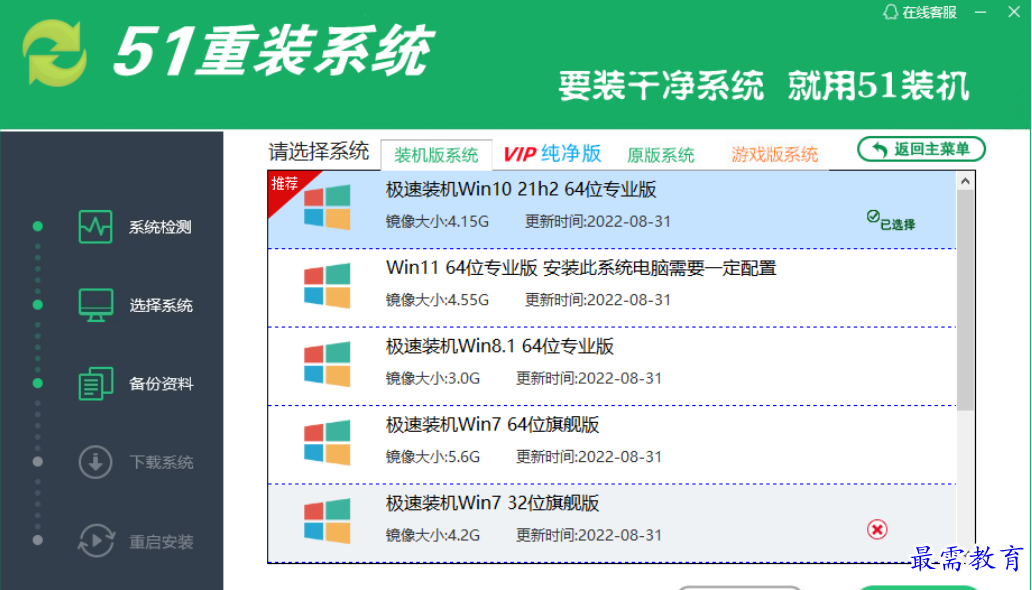
Task: Select 极速装机Win7 32位旗舰版 title
Action: pos(492,503)
